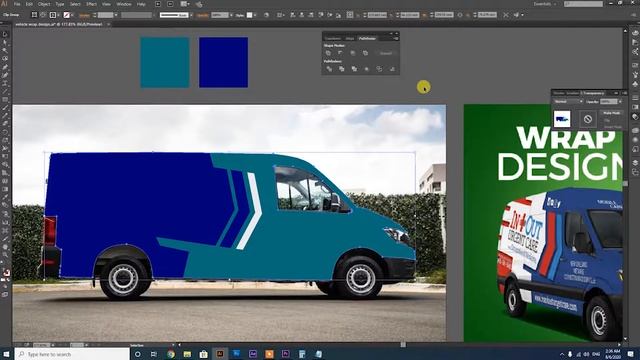640x360 pixels.
Task: Switch to Align tab in Pathfinder panel group
Action: click(350, 38)
